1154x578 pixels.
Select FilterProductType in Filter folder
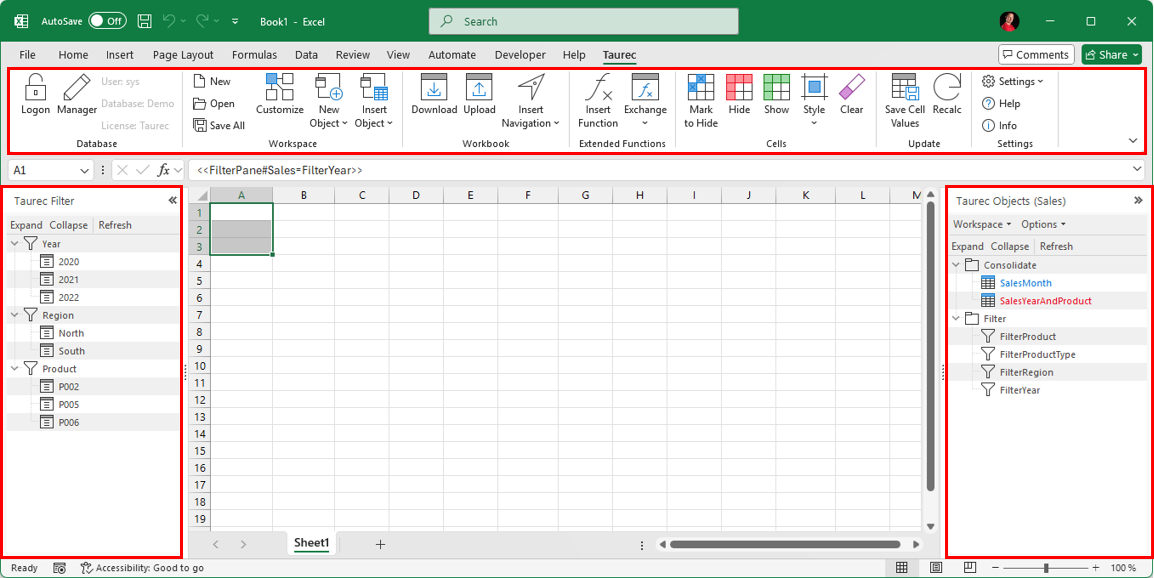(1037, 355)
